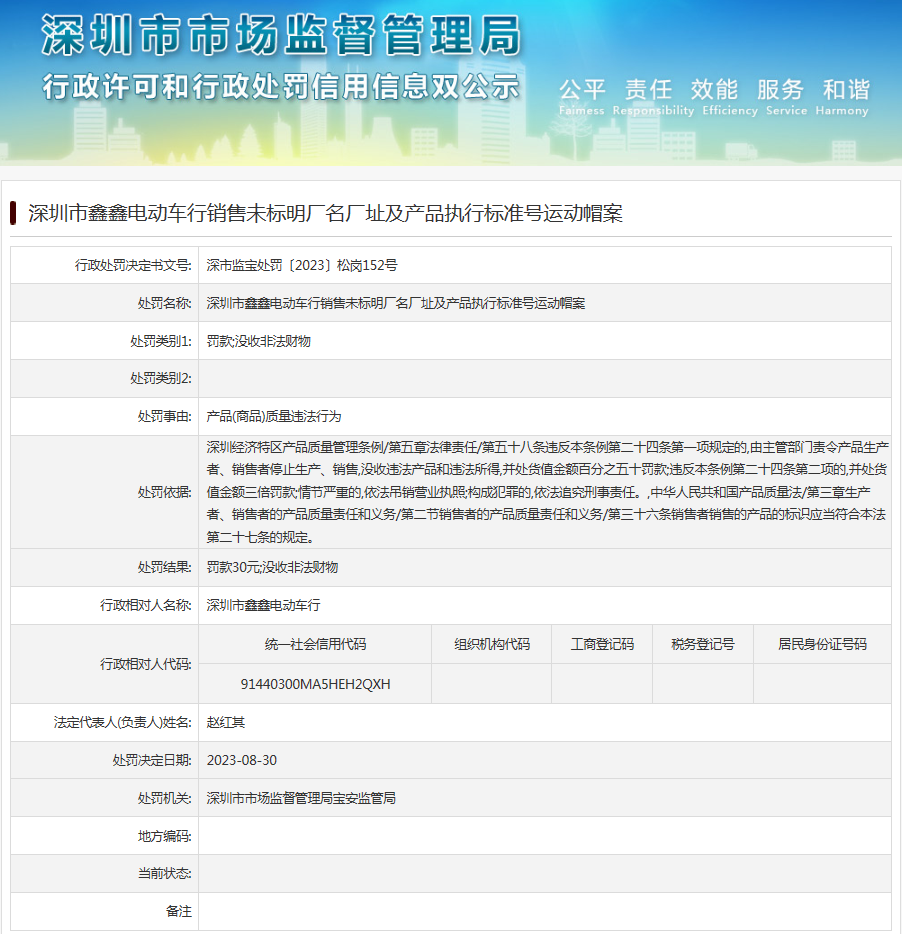Click the 处罚名称 value in the table

pos(396,303)
